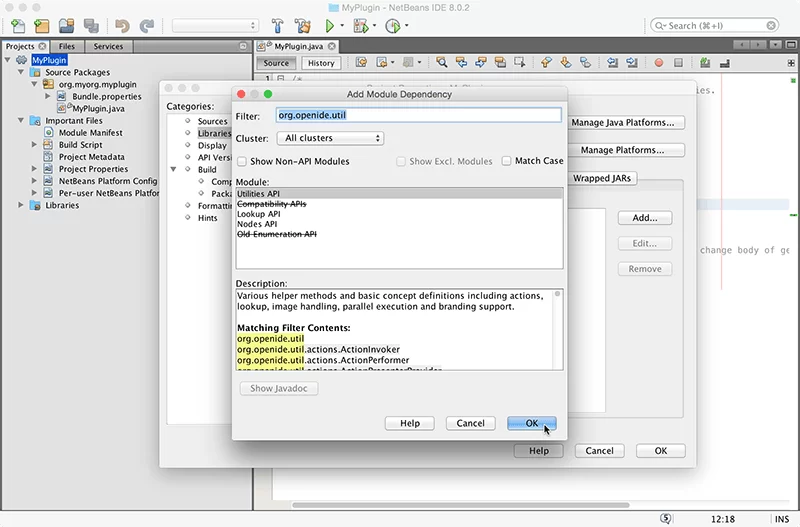
Task: Click OK in Project Properties window
Action: tap(661, 450)
